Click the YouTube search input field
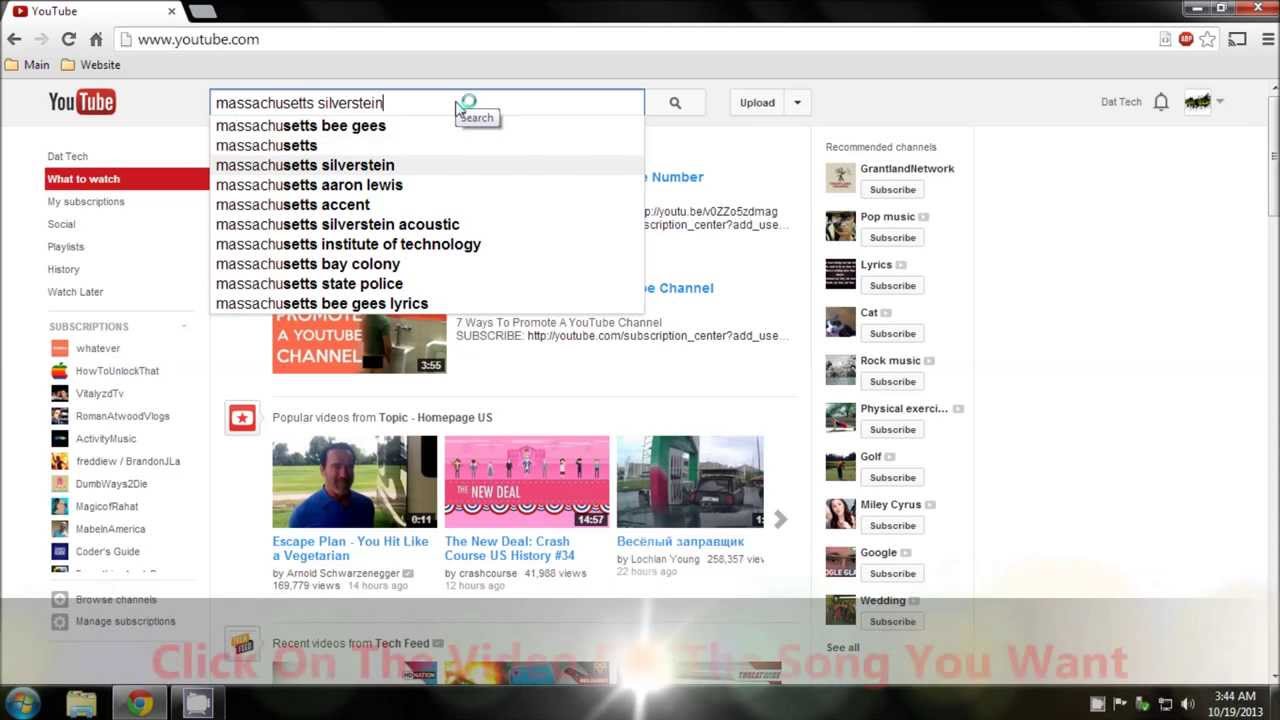The height and width of the screenshot is (720, 1280). 427,102
